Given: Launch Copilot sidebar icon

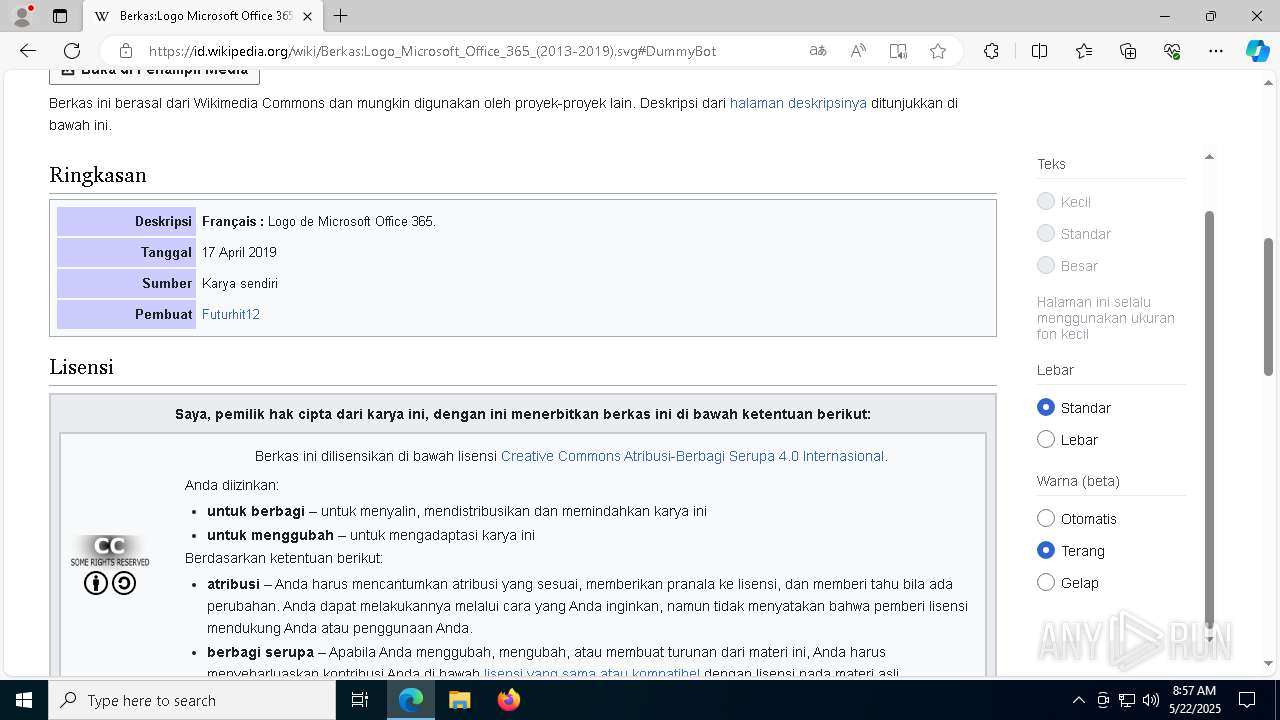Looking at the screenshot, I should click(x=1257, y=51).
